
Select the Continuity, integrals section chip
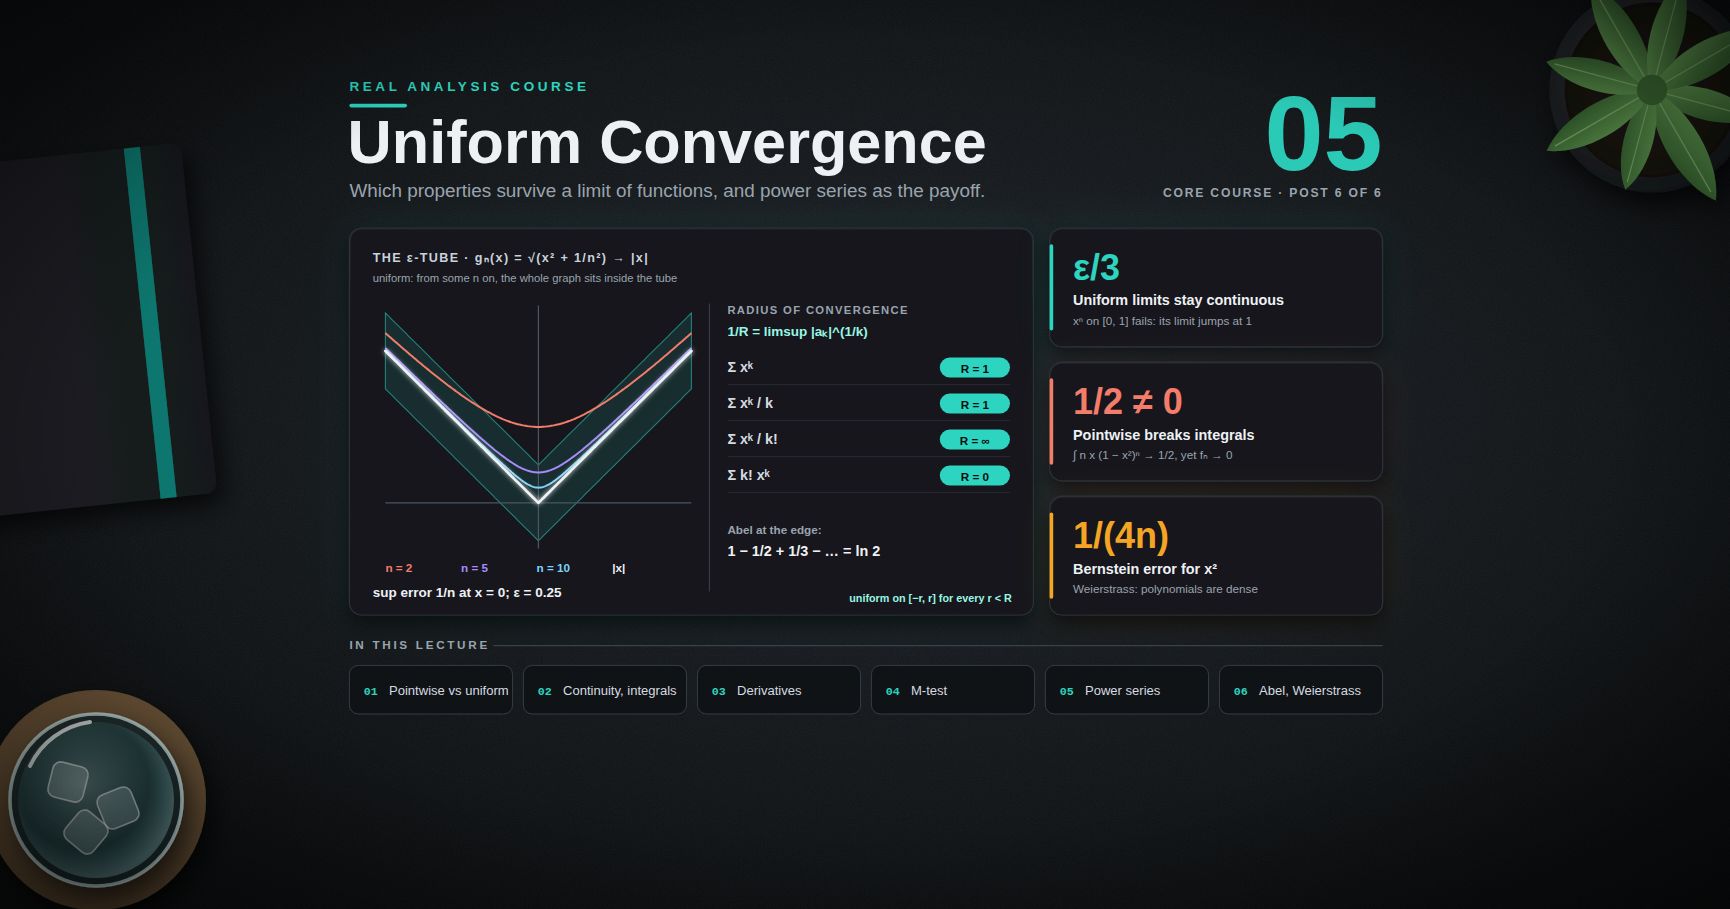(x=605, y=690)
